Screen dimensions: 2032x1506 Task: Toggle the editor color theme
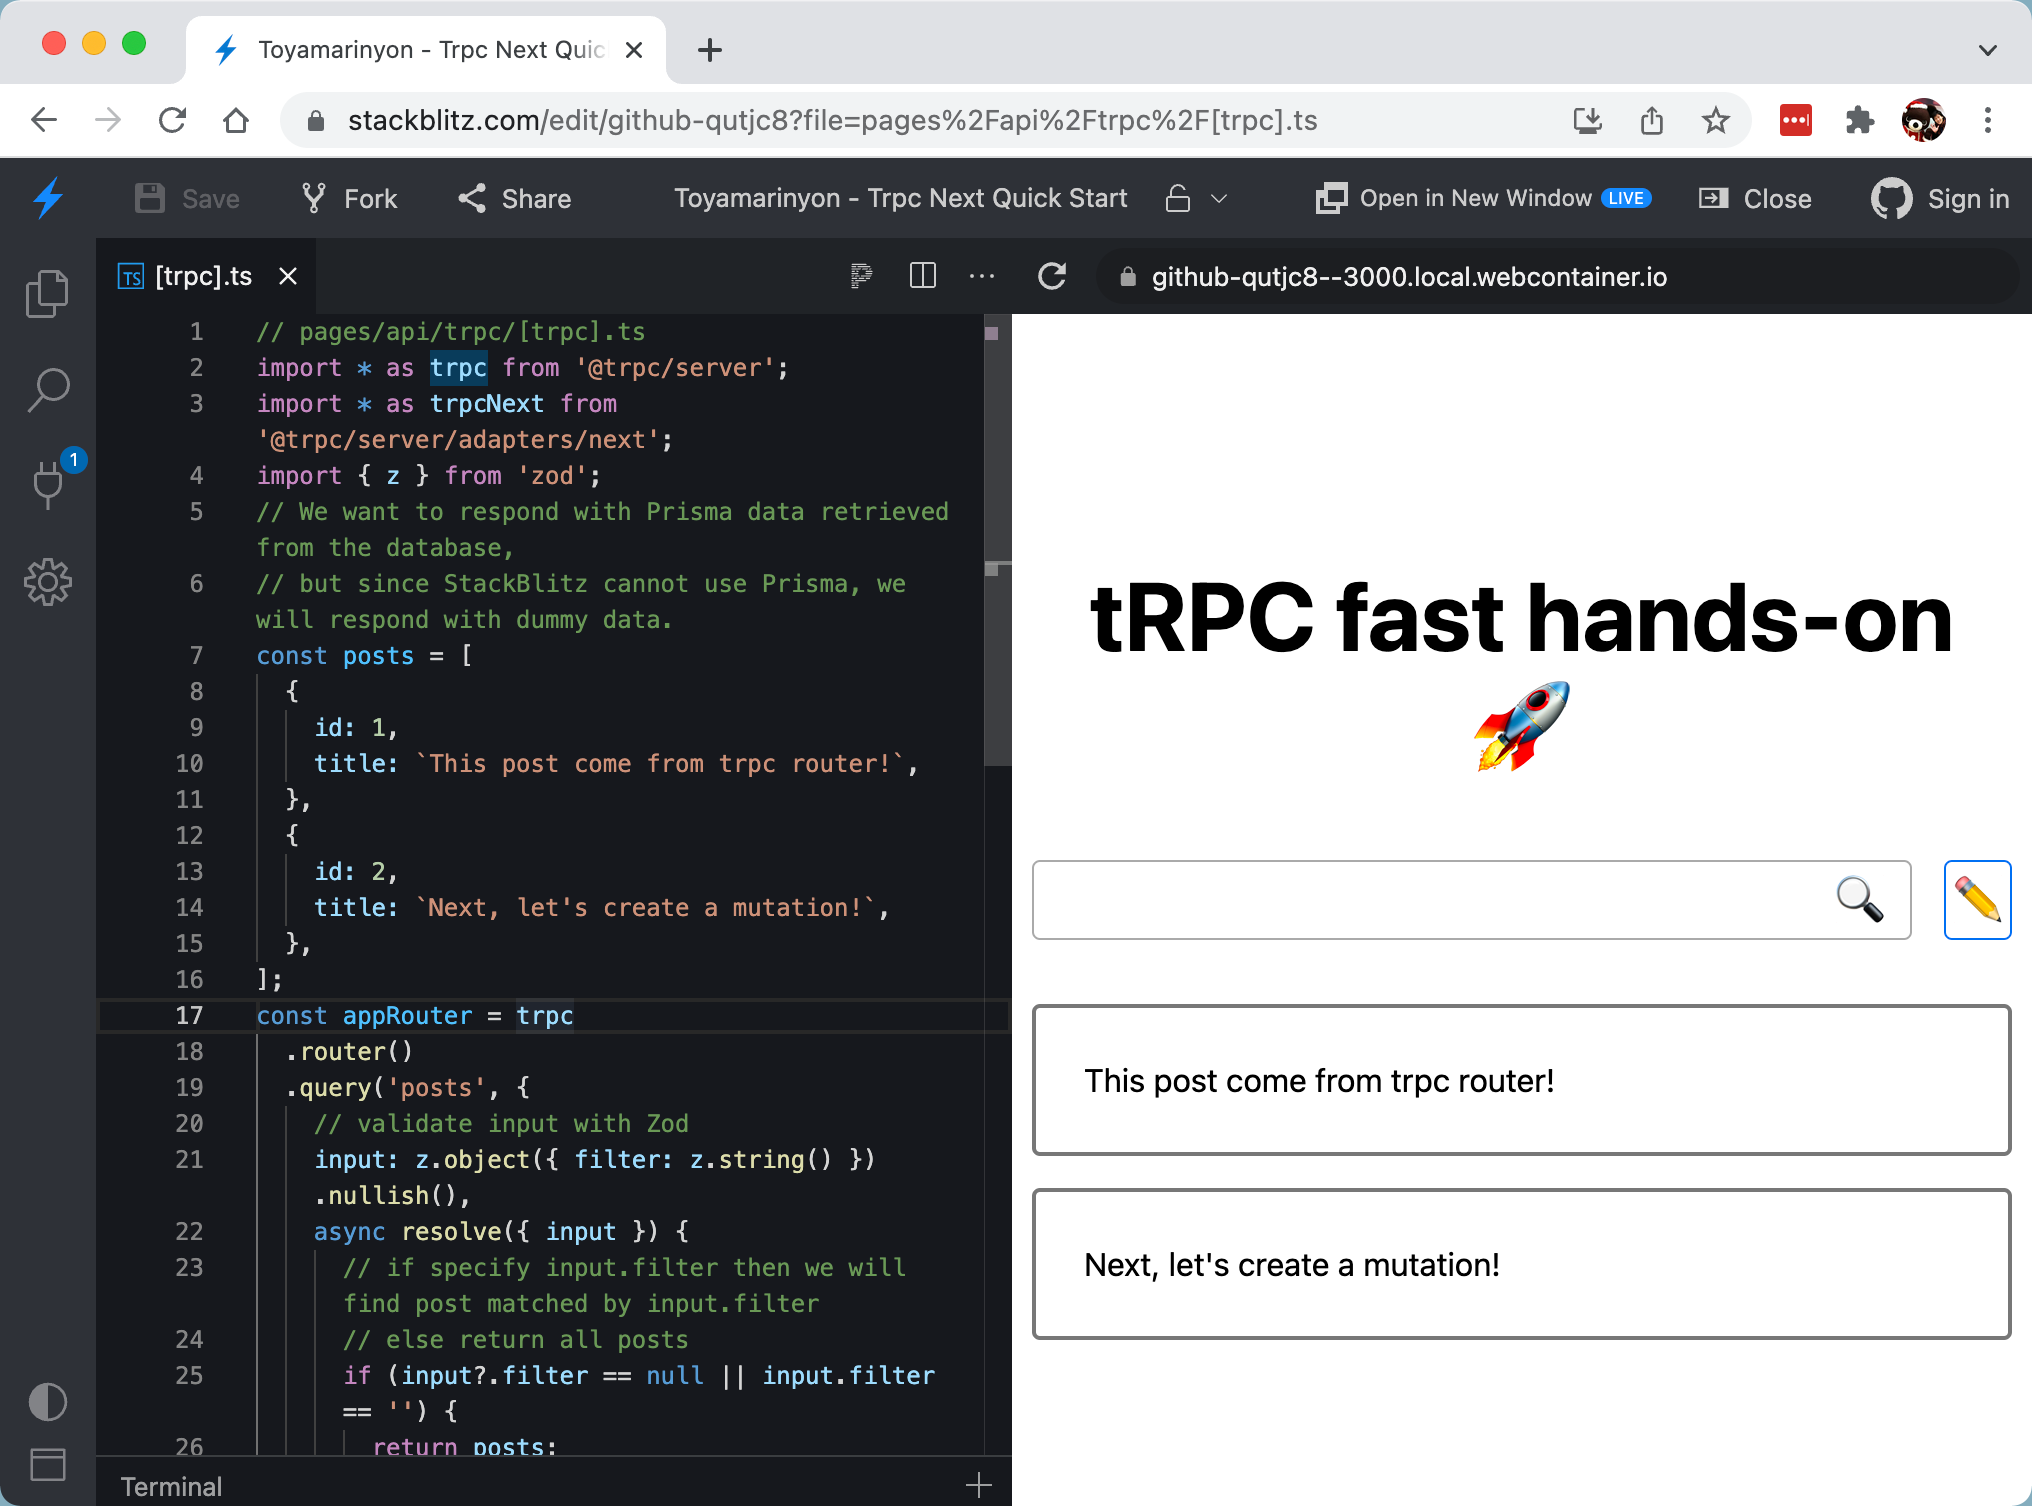47,1402
